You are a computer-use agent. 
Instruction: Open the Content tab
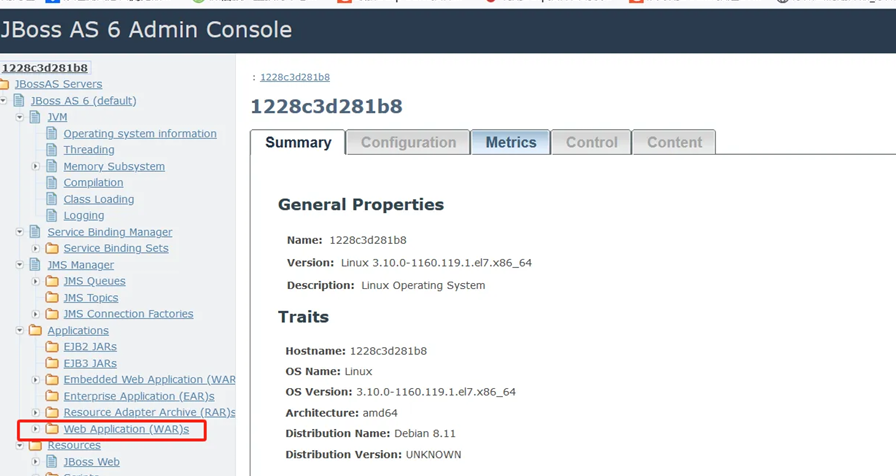[674, 142]
